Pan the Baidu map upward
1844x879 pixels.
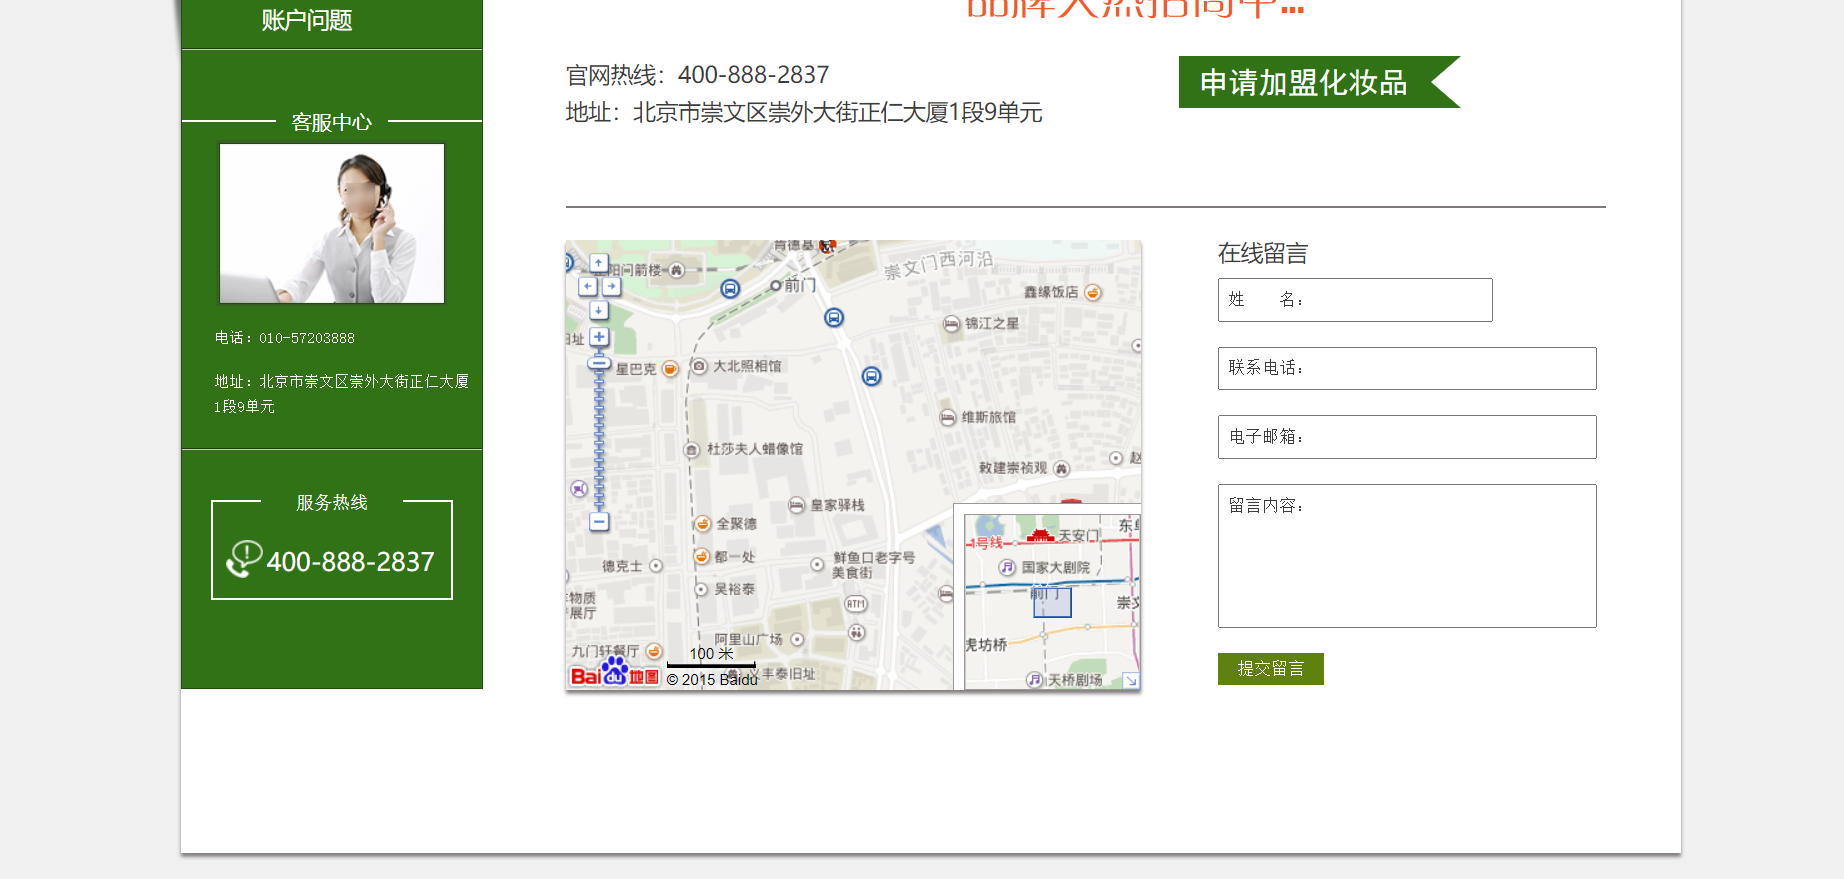click(599, 263)
